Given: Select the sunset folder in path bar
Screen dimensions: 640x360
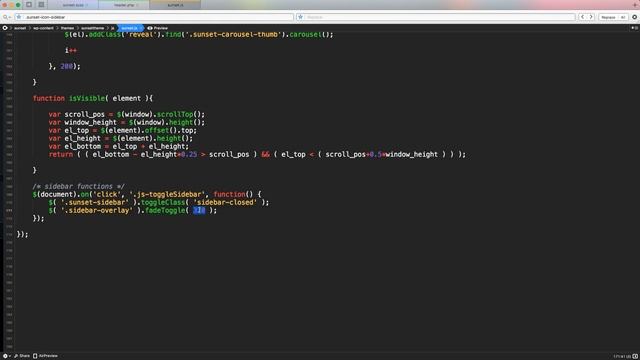Looking at the screenshot, I should [x=20, y=28].
